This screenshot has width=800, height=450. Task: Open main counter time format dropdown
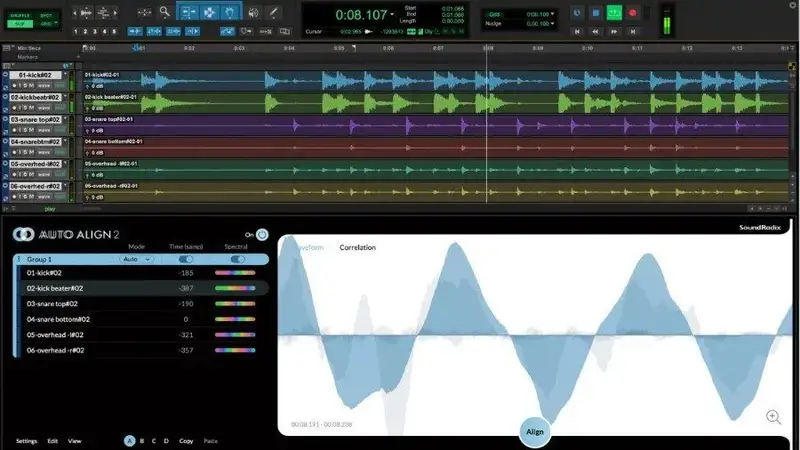coord(392,14)
